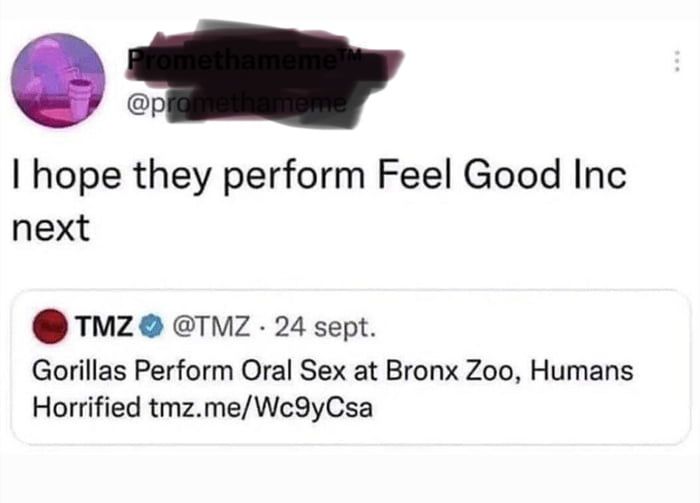700x503 pixels.
Task: Click the word "Horrified" before the link
Action: pos(86,409)
